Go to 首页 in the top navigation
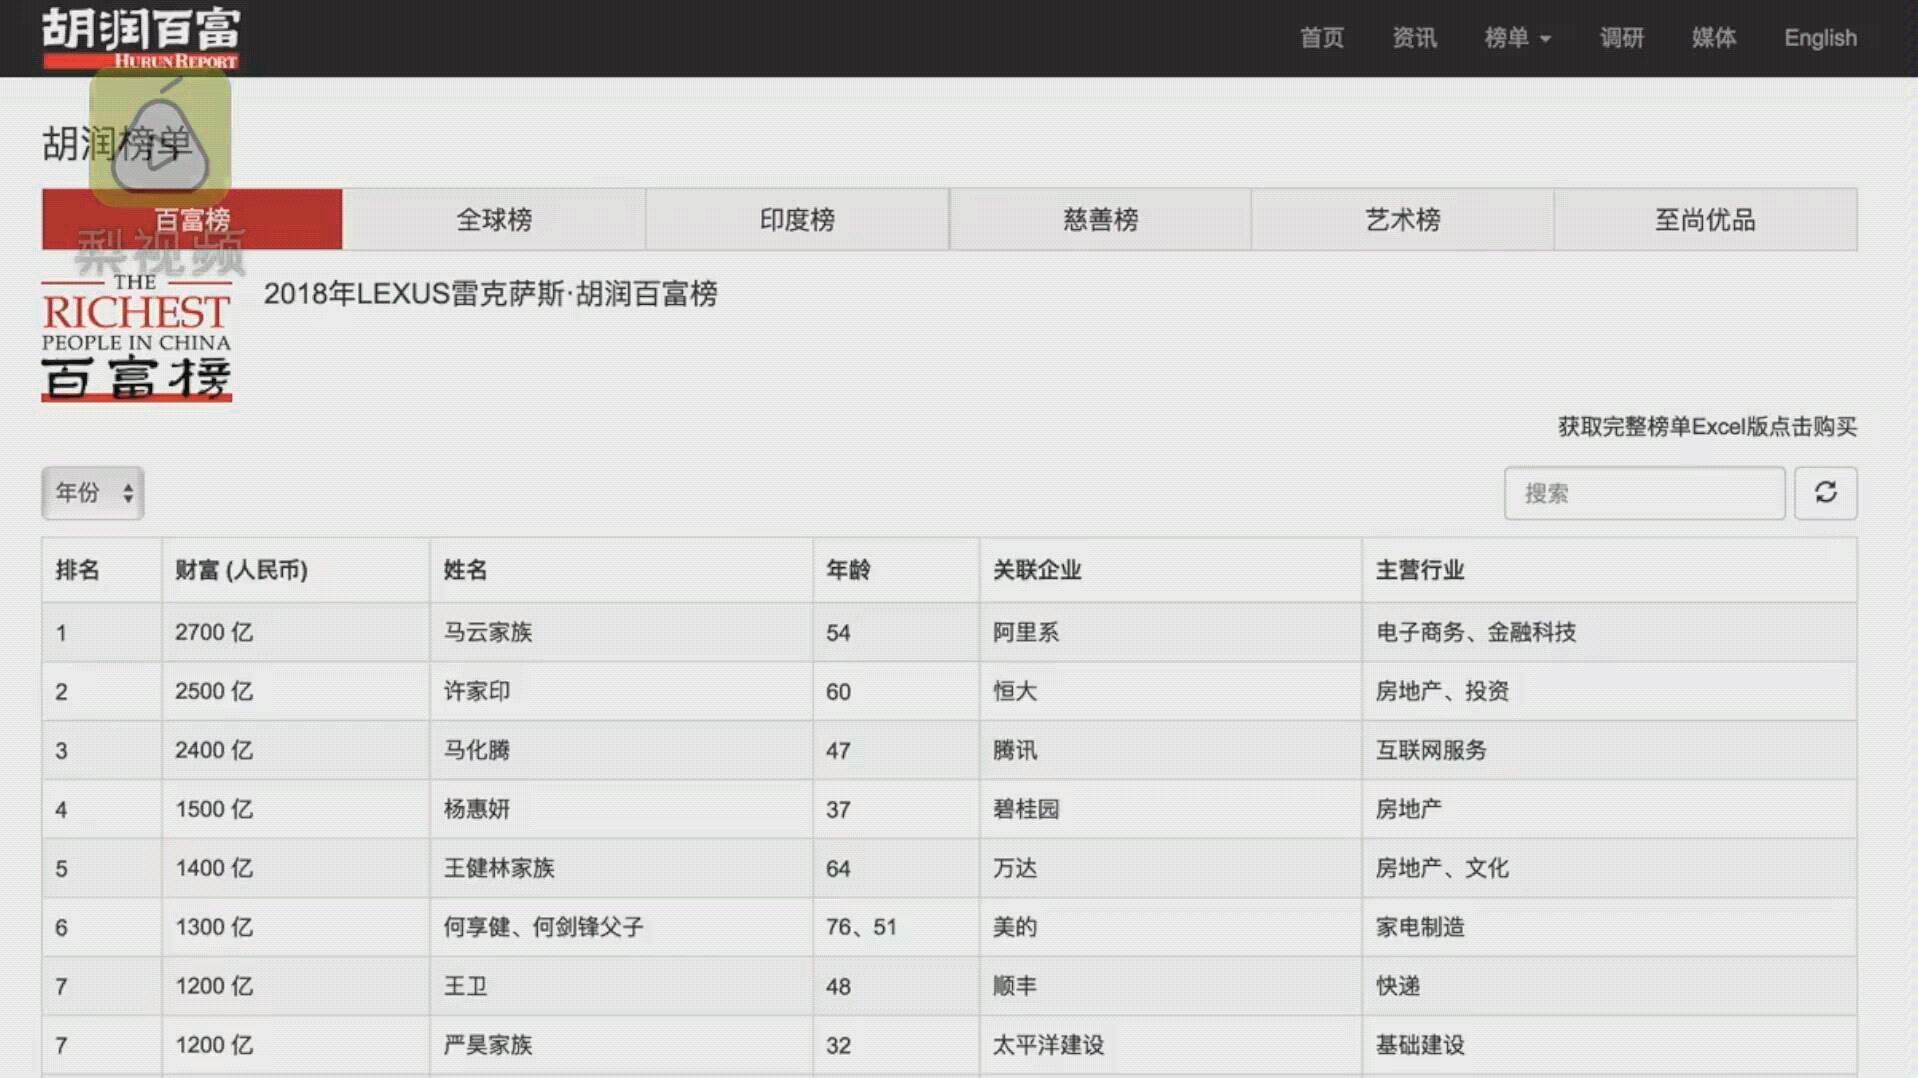 coord(1322,38)
